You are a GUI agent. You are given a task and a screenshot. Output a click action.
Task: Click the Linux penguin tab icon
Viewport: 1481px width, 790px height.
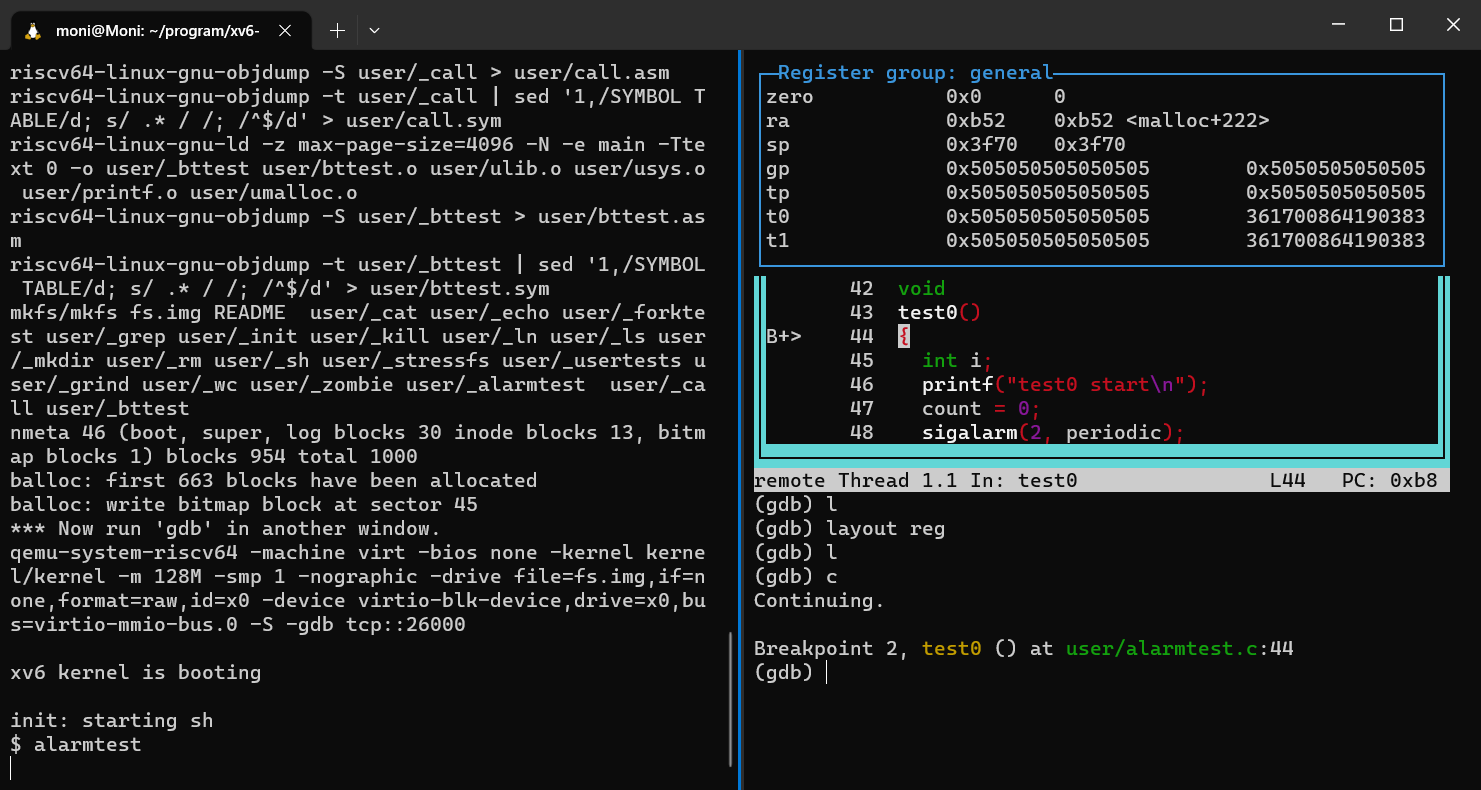coord(33,31)
